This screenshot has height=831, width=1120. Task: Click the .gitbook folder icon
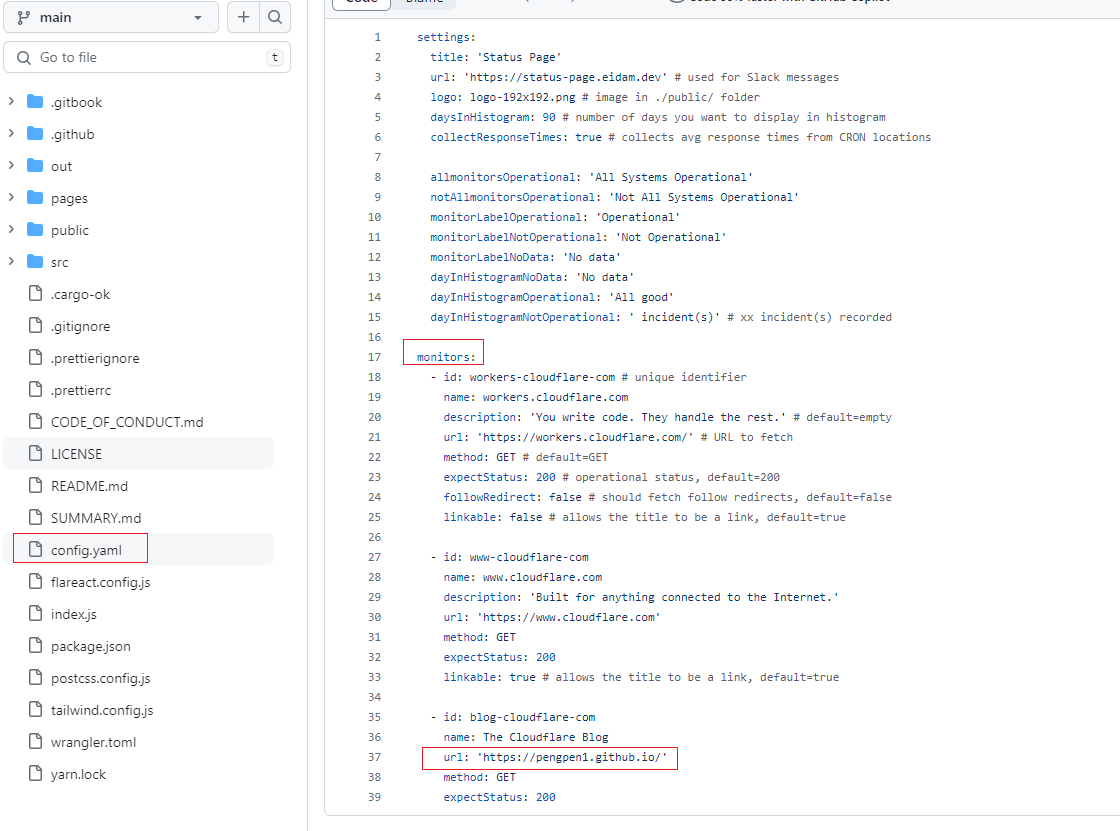pyautogui.click(x=35, y=101)
